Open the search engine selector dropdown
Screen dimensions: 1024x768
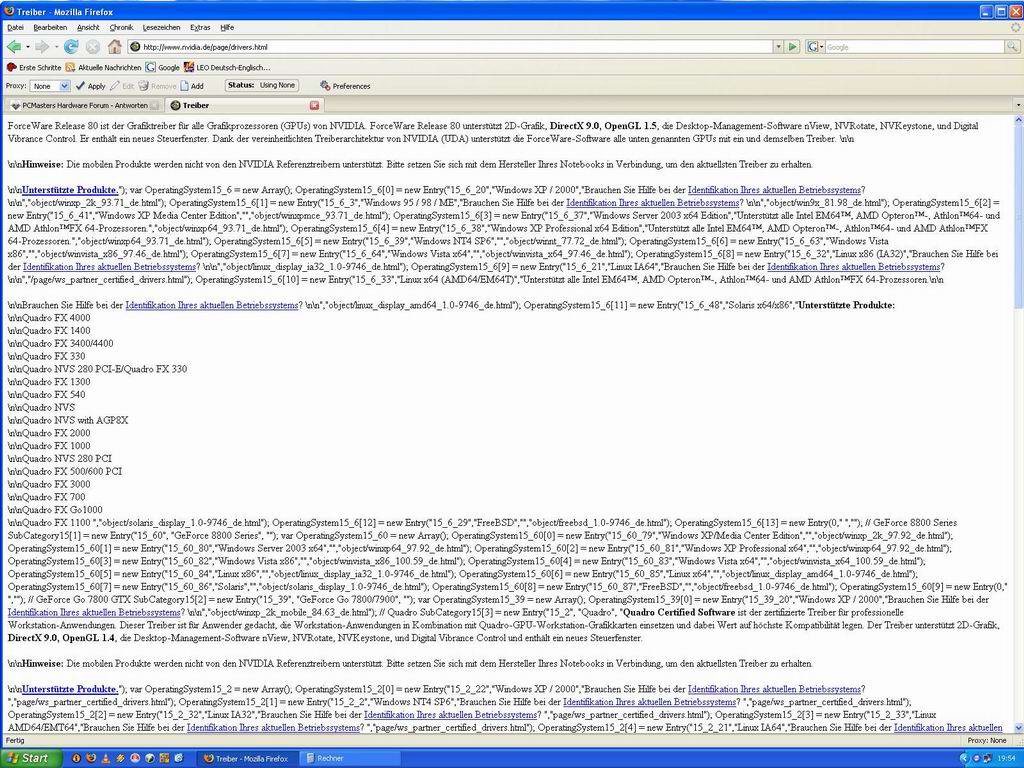tap(816, 47)
